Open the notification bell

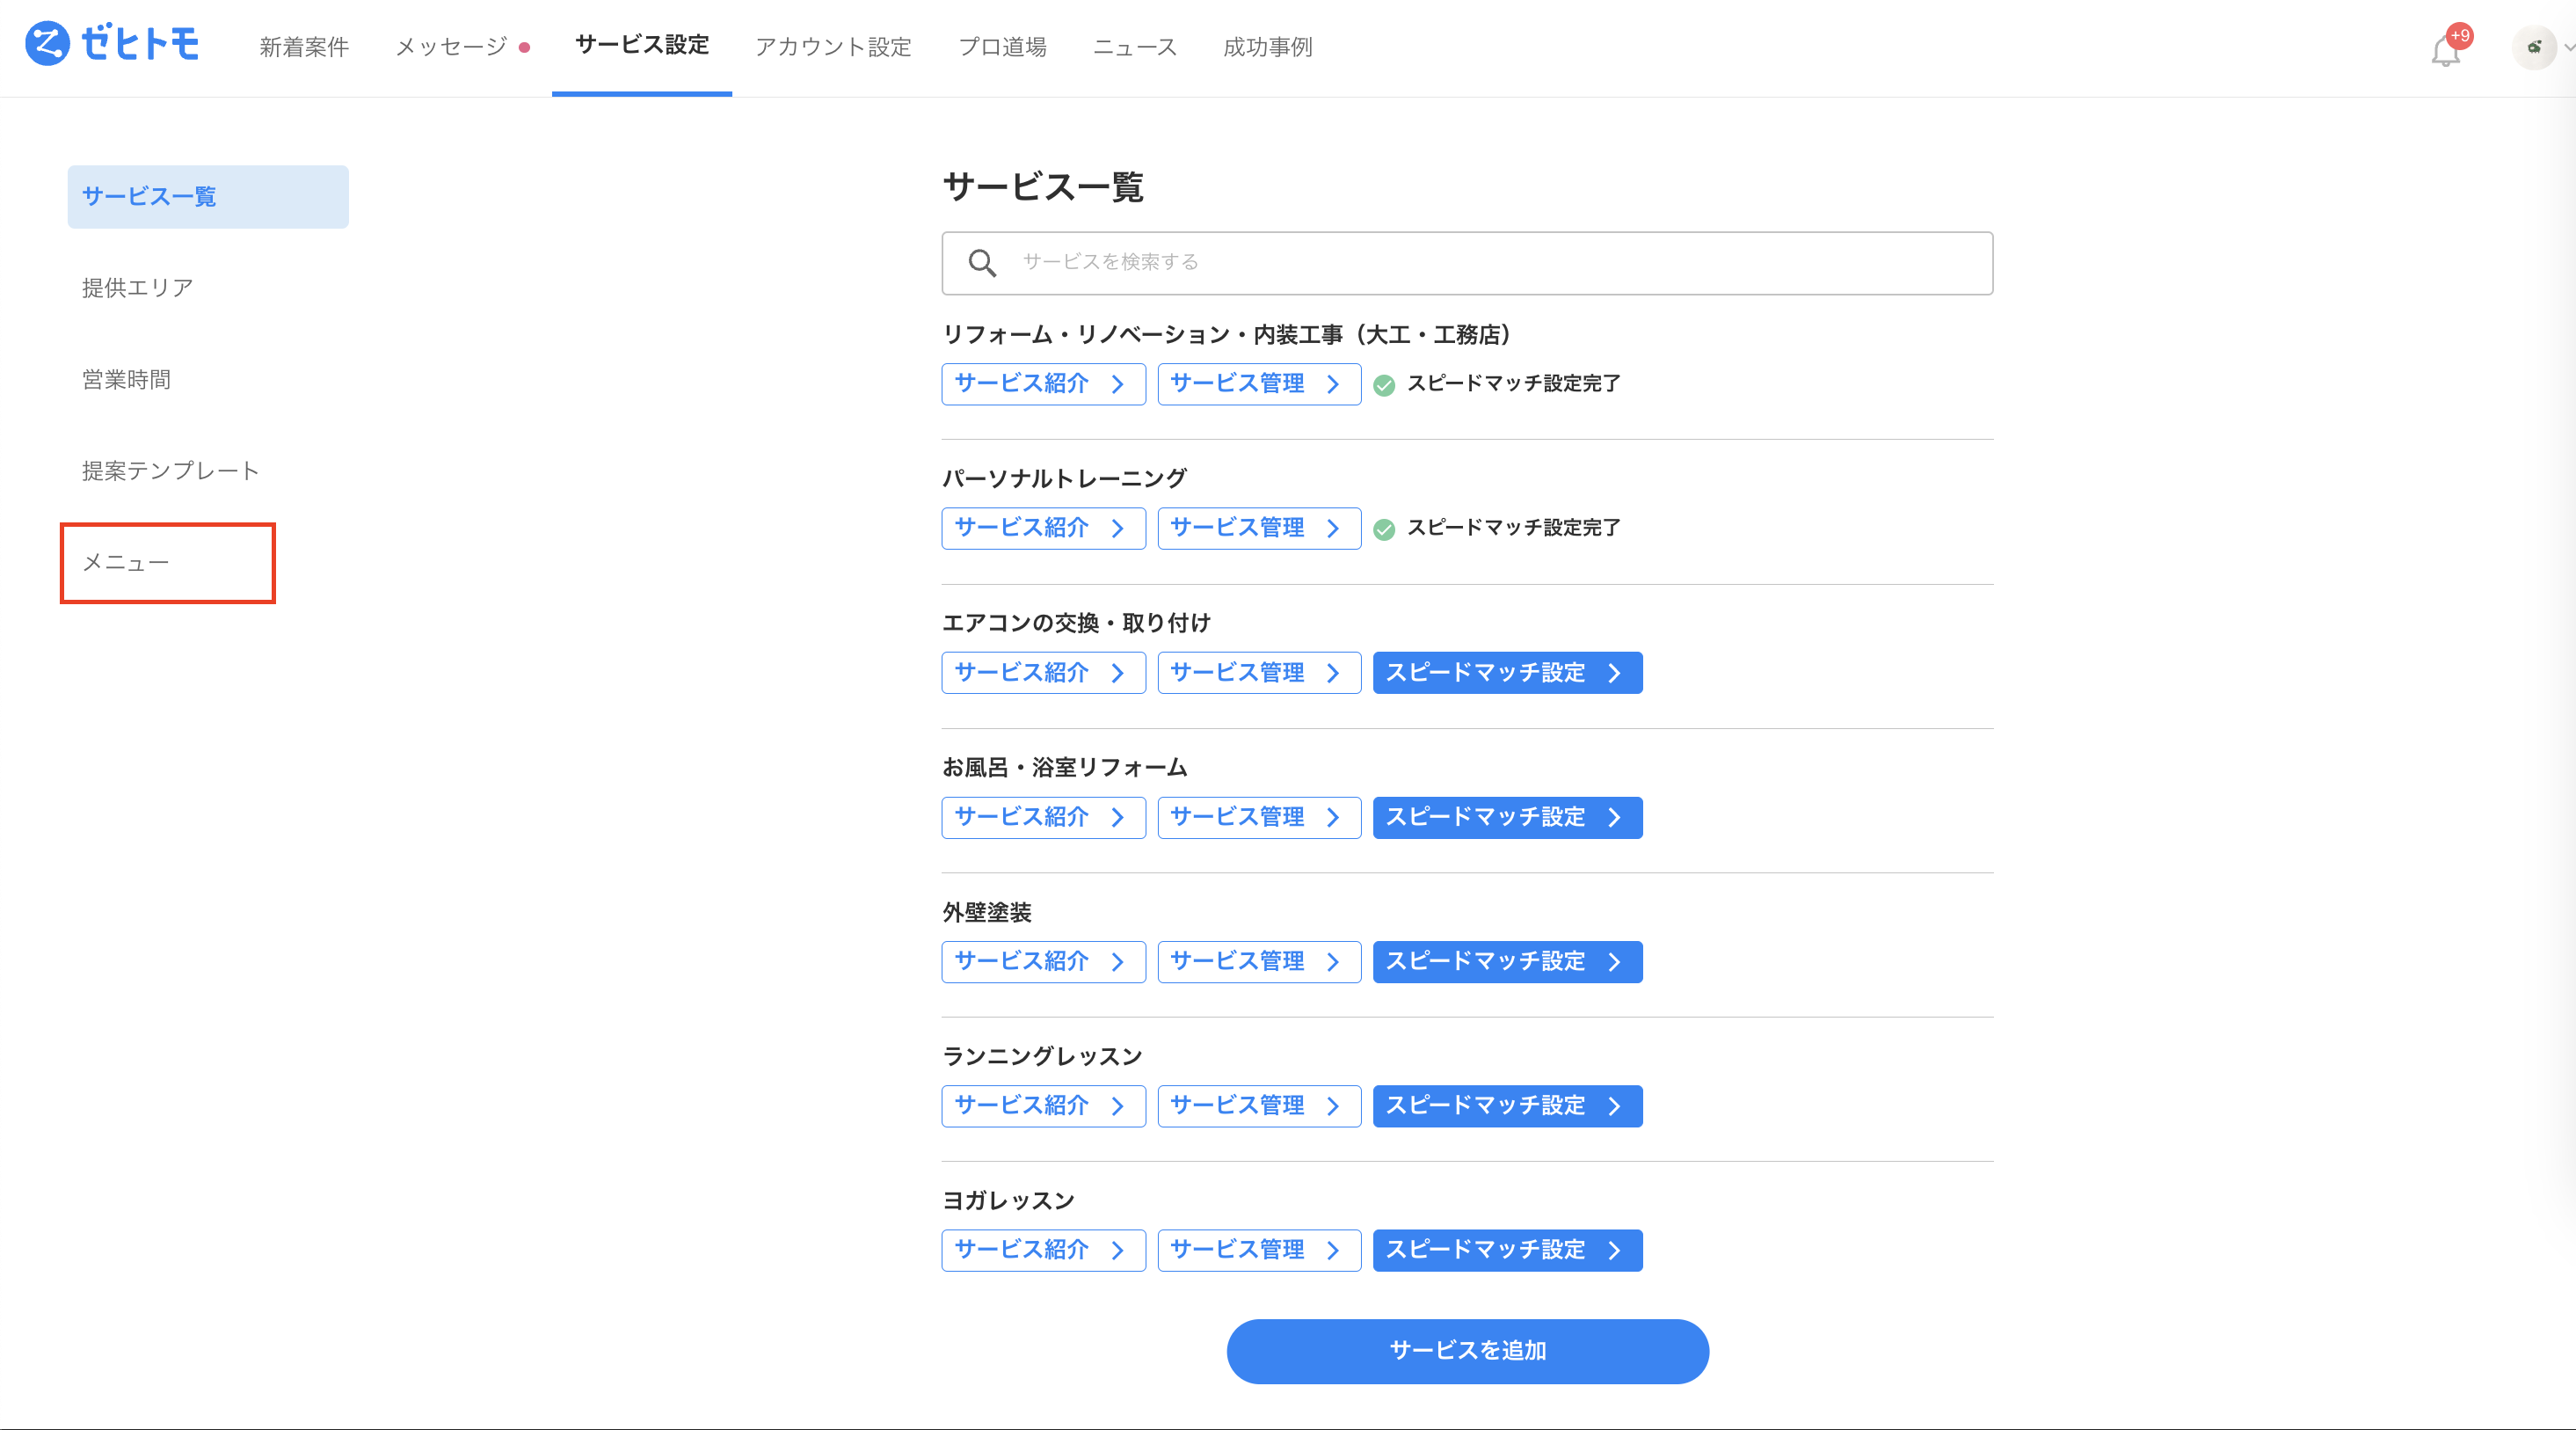[2446, 49]
